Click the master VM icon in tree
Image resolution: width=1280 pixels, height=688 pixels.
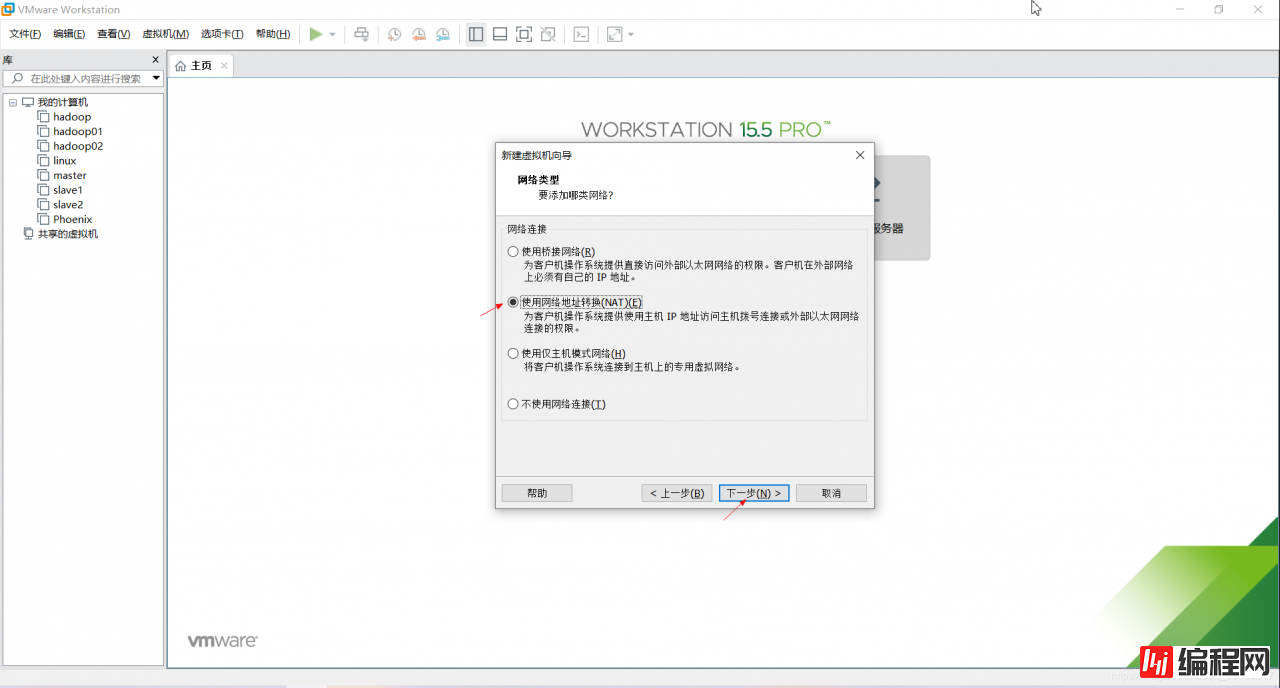(x=43, y=175)
